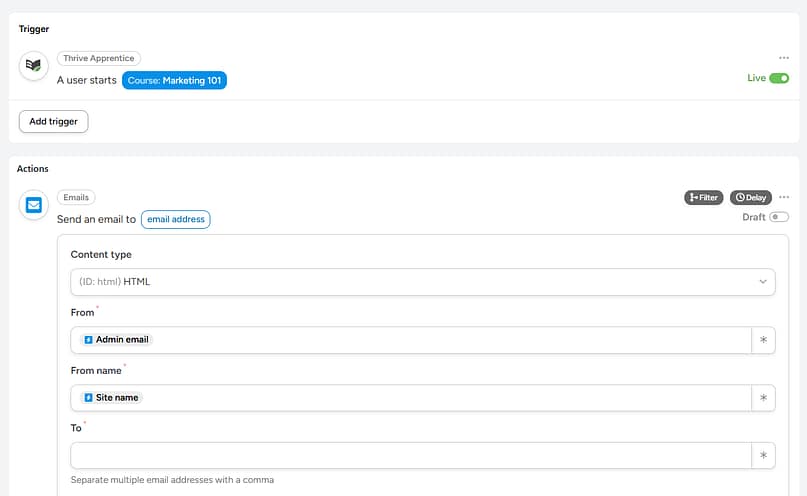
Task: Click the Thrive Apprentice label tag
Action: pyautogui.click(x=99, y=59)
